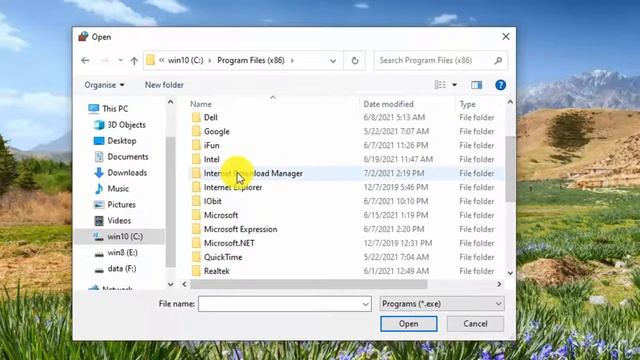Image resolution: width=640 pixels, height=360 pixels.
Task: Refresh the Program Files (x86) listing
Action: tap(355, 61)
